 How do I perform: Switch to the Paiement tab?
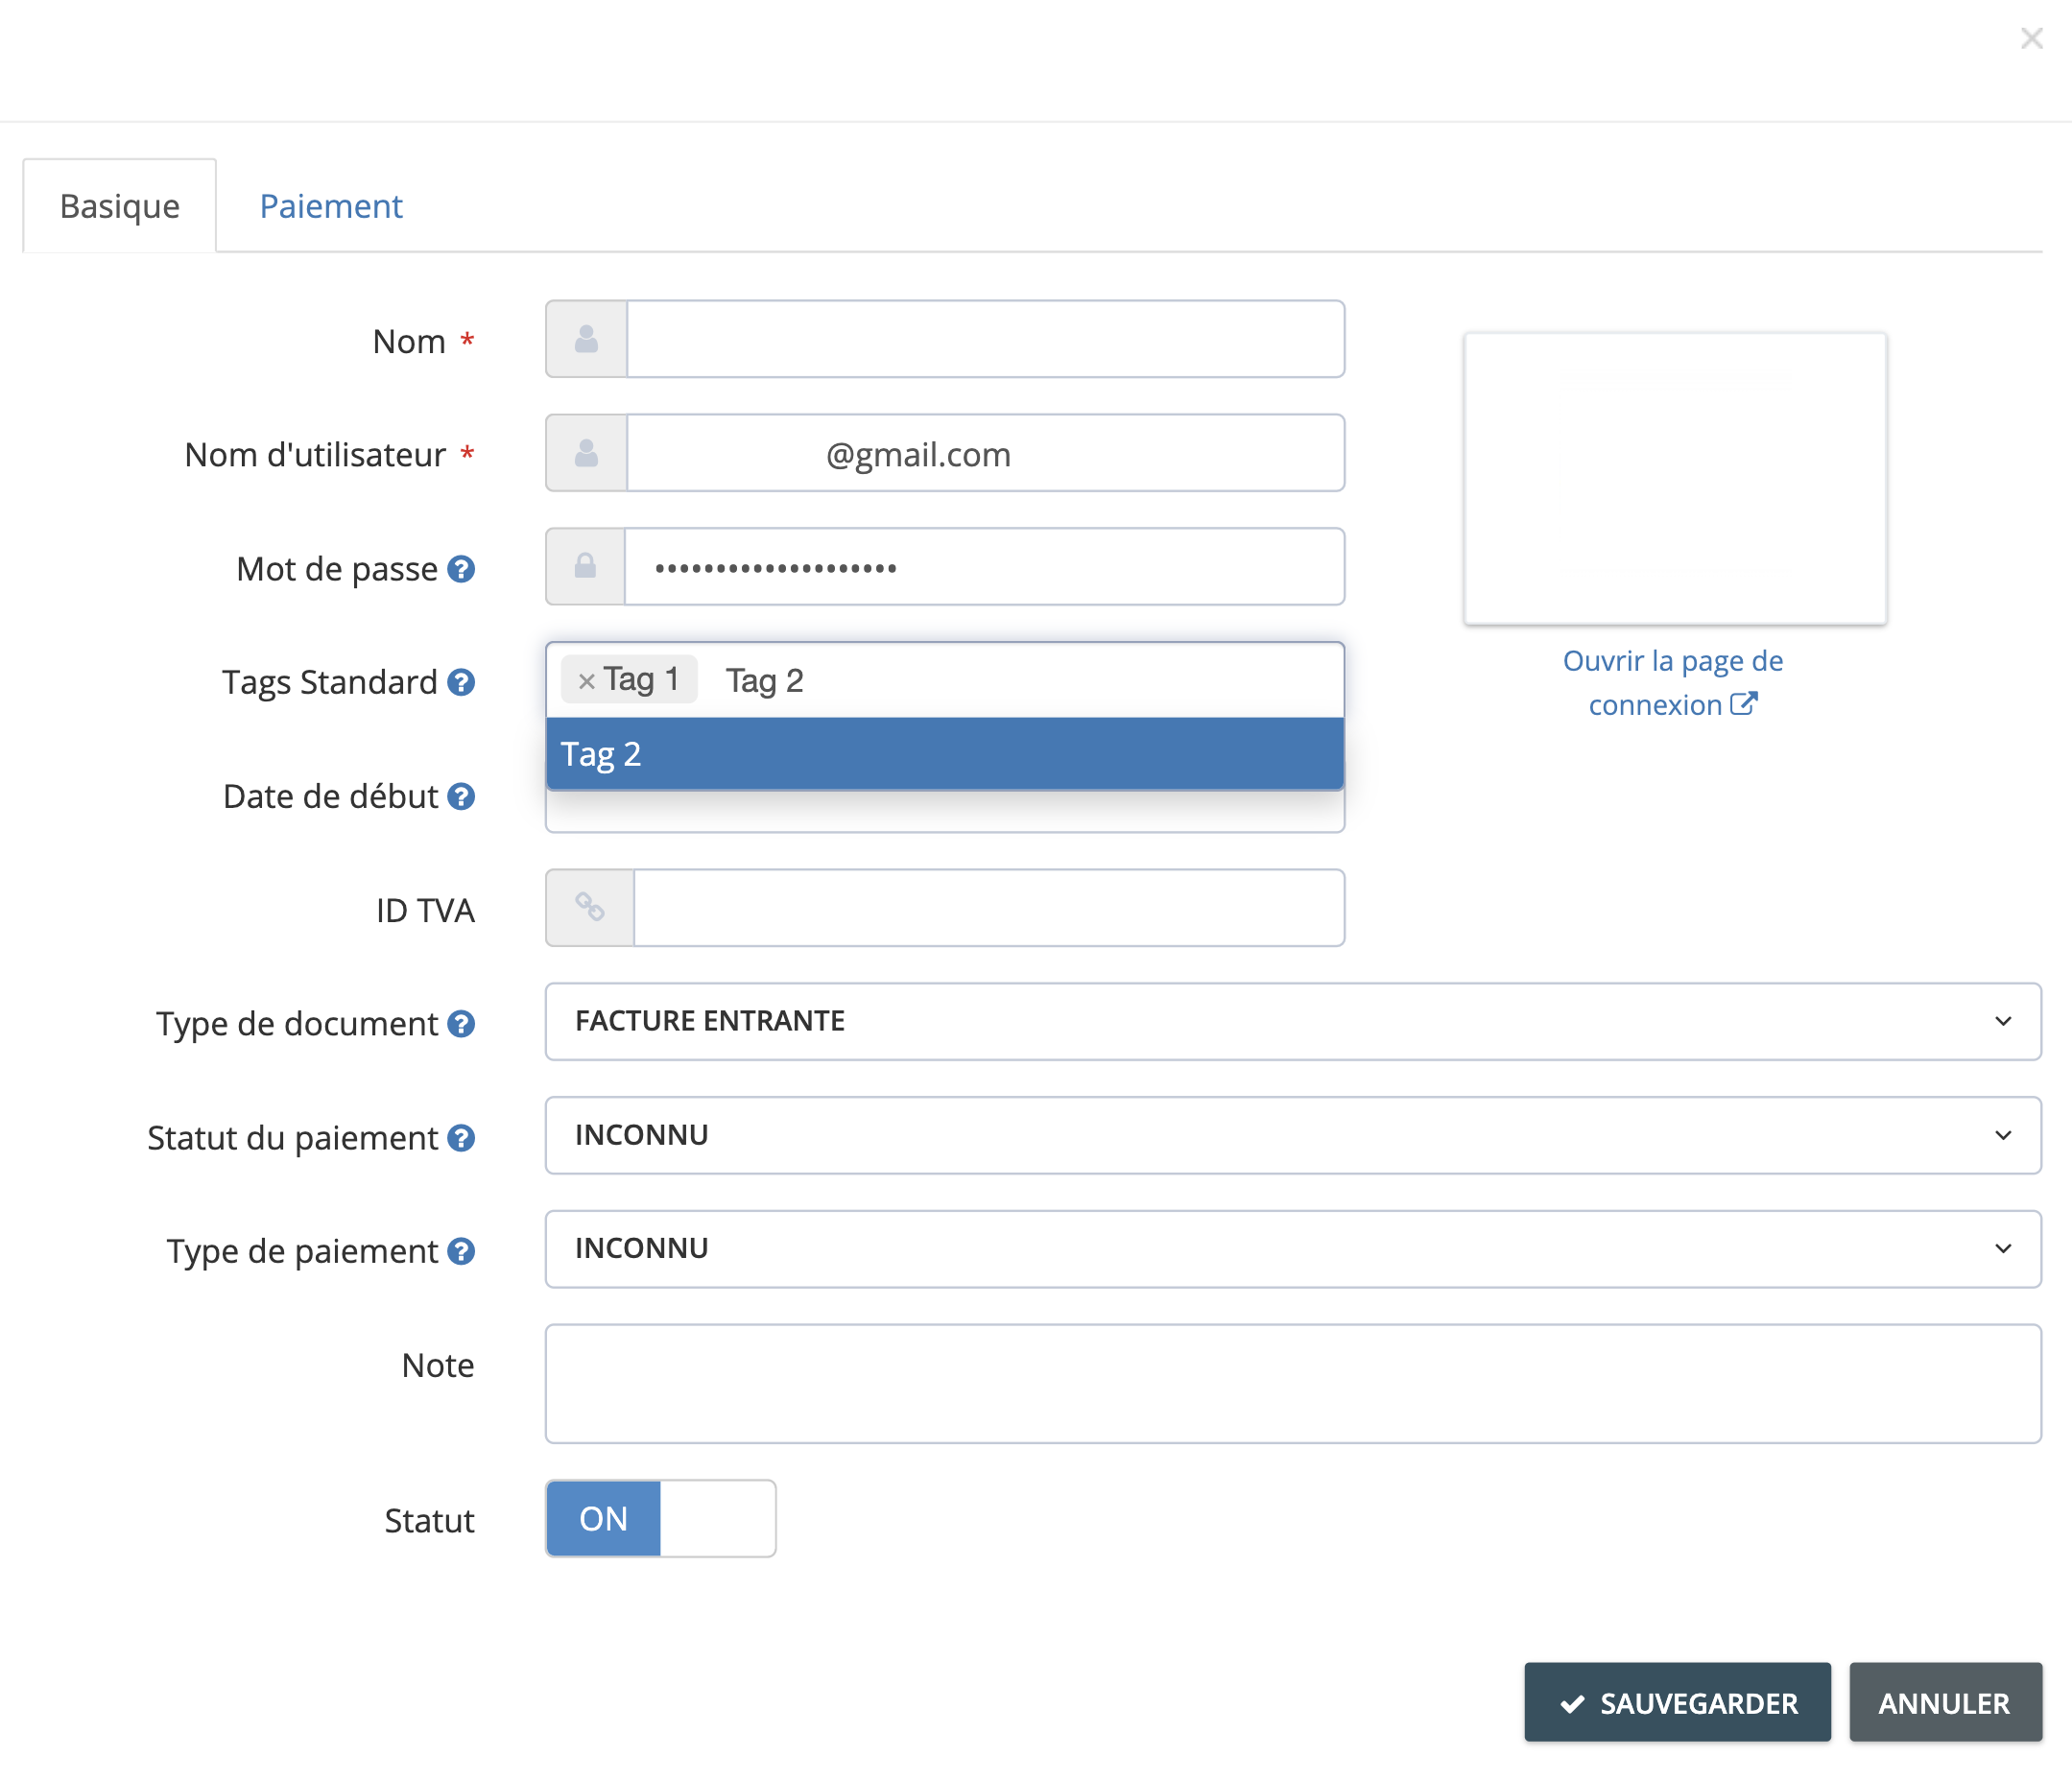tap(331, 206)
